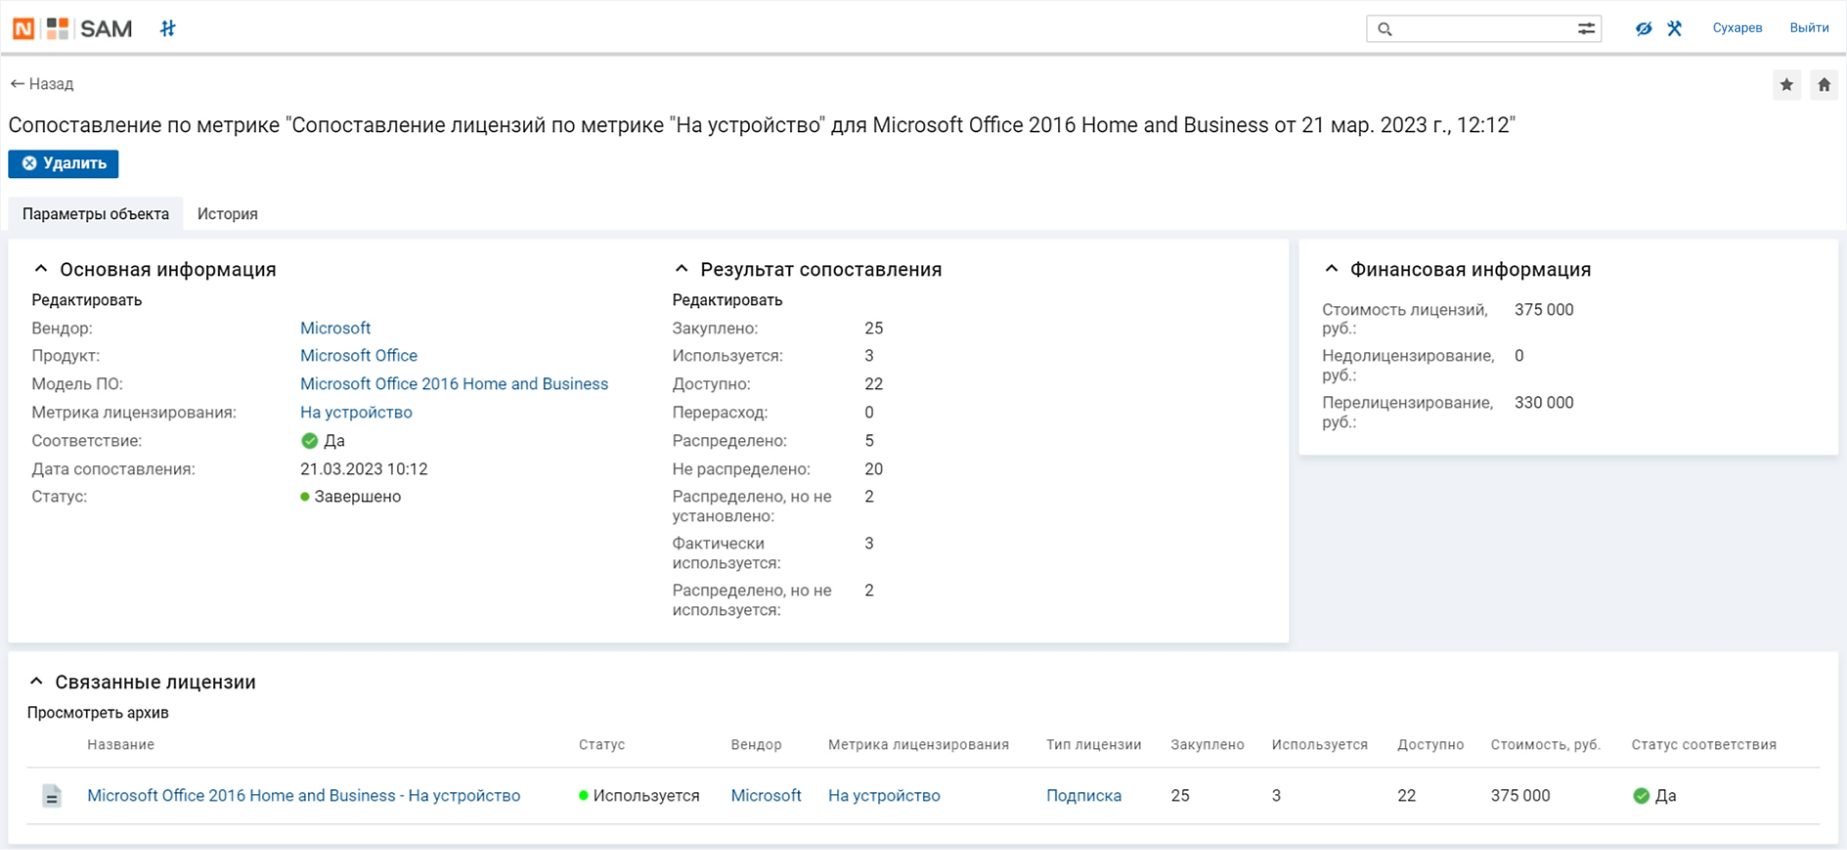
Task: Click the orange N logo icon
Action: (x=23, y=29)
